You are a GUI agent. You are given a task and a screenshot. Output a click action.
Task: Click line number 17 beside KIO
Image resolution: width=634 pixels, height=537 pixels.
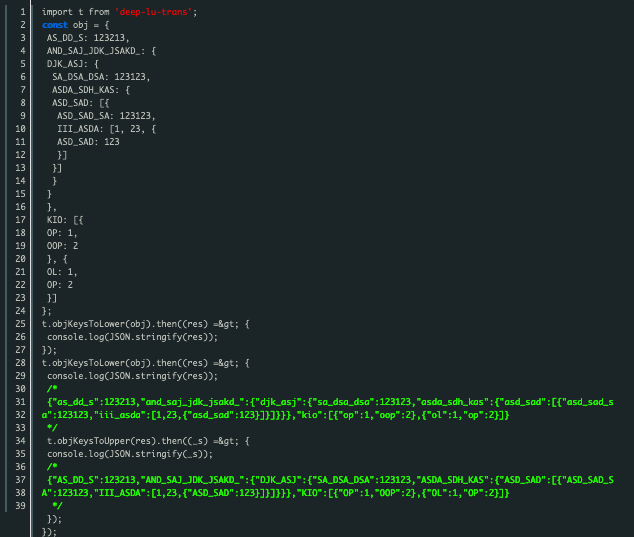click(x=20, y=220)
